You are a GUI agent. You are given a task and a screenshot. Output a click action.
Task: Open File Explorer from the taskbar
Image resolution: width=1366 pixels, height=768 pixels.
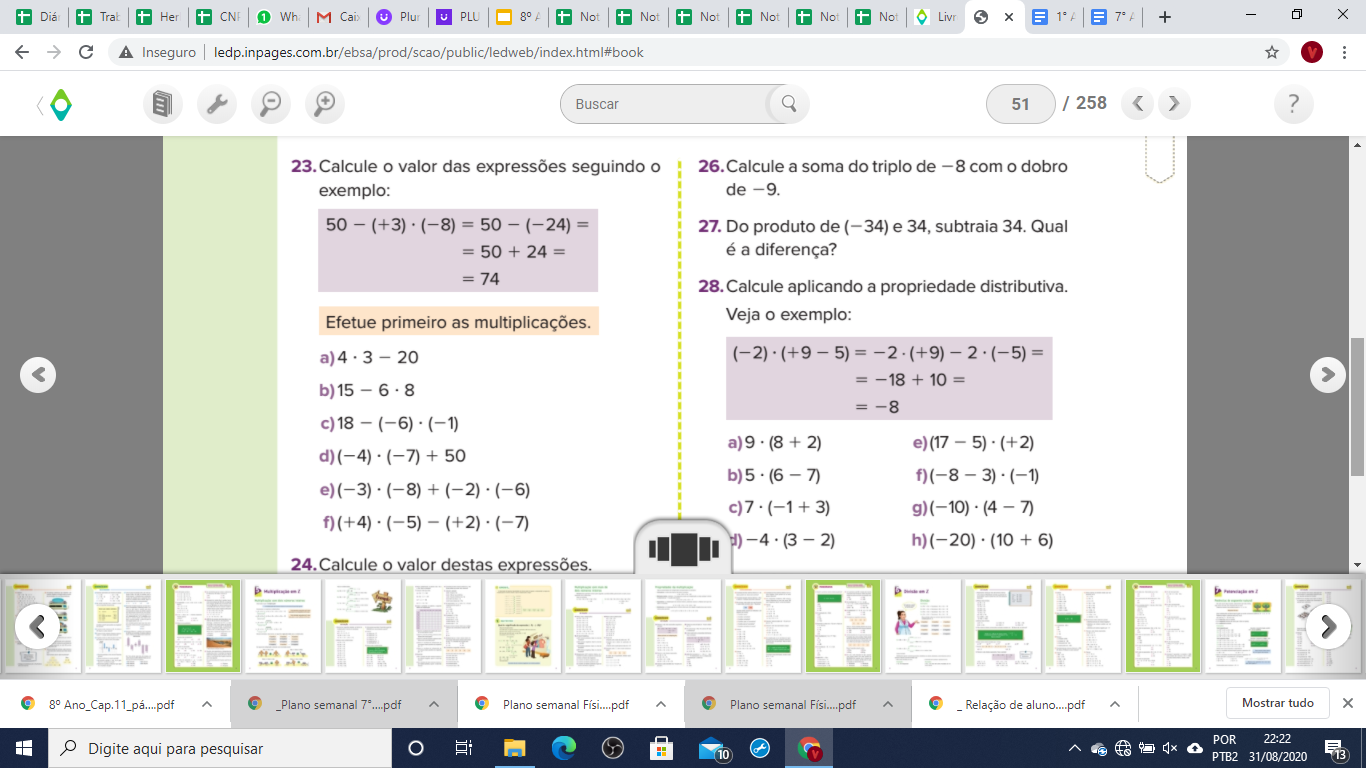point(514,748)
